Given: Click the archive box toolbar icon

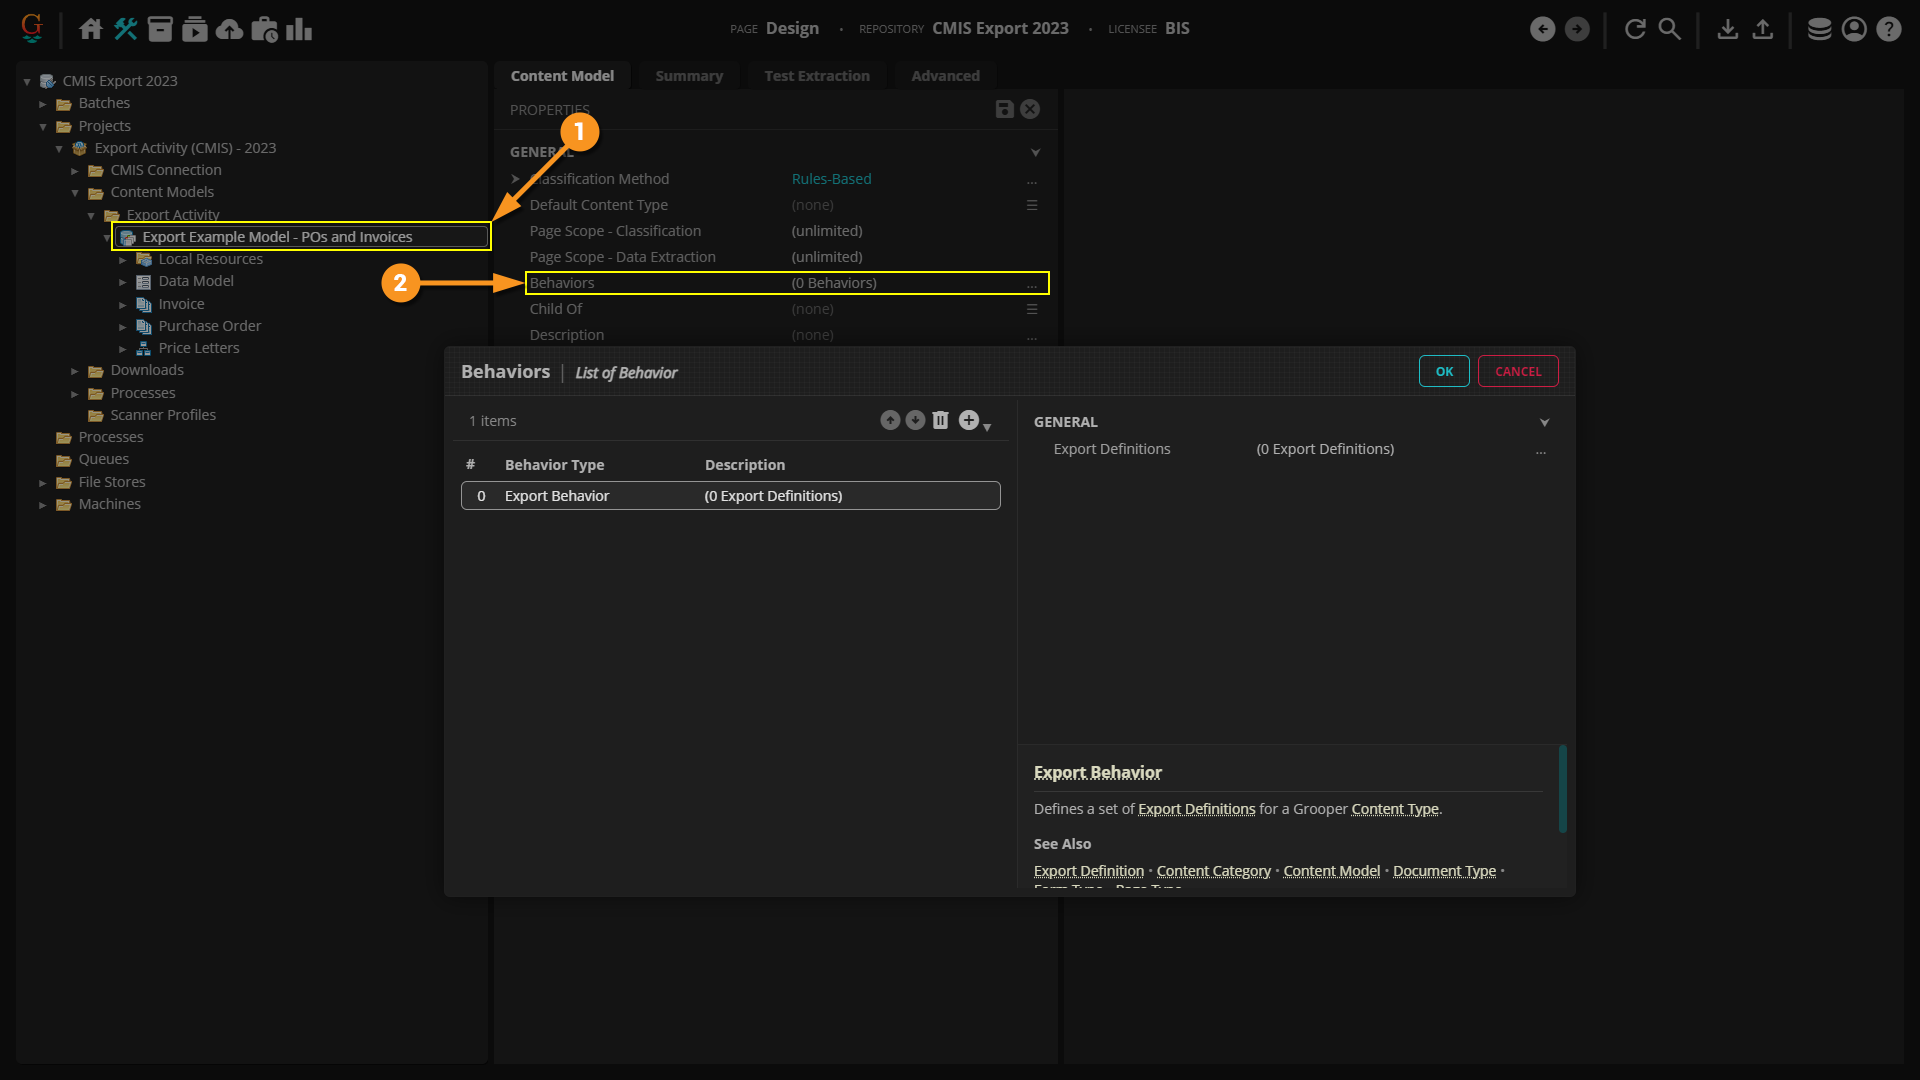Looking at the screenshot, I should pyautogui.click(x=160, y=29).
